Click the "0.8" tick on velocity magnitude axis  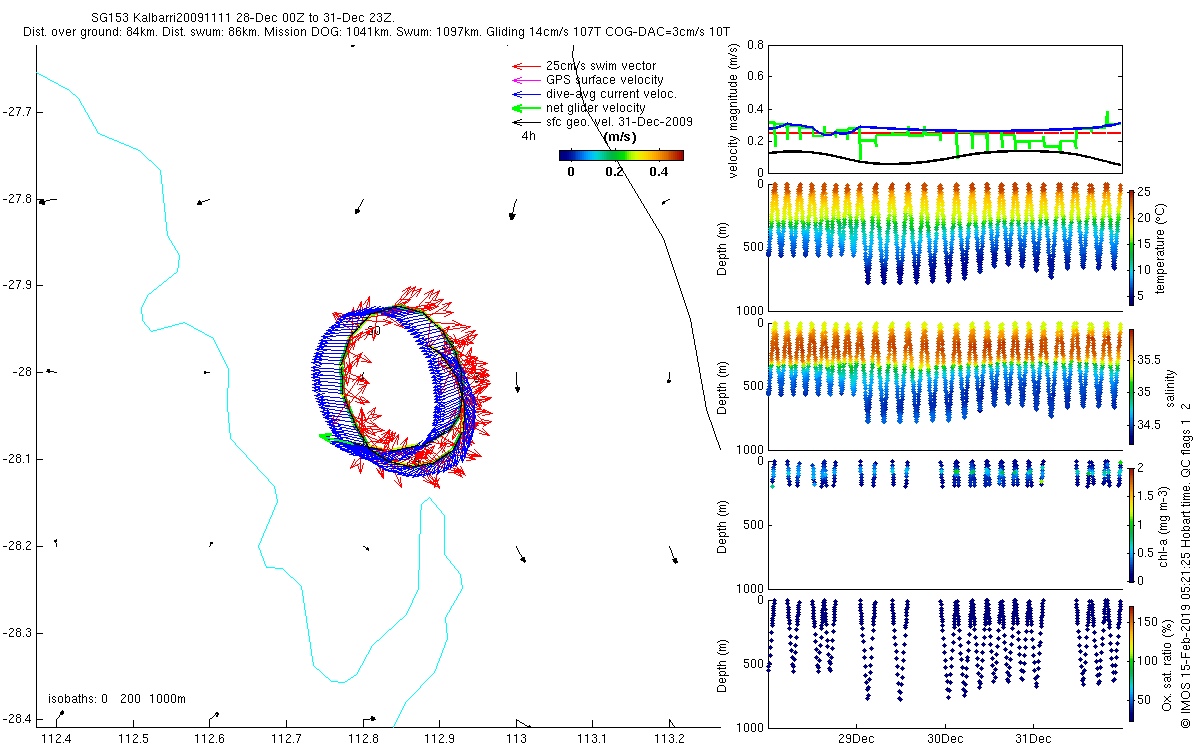point(754,45)
